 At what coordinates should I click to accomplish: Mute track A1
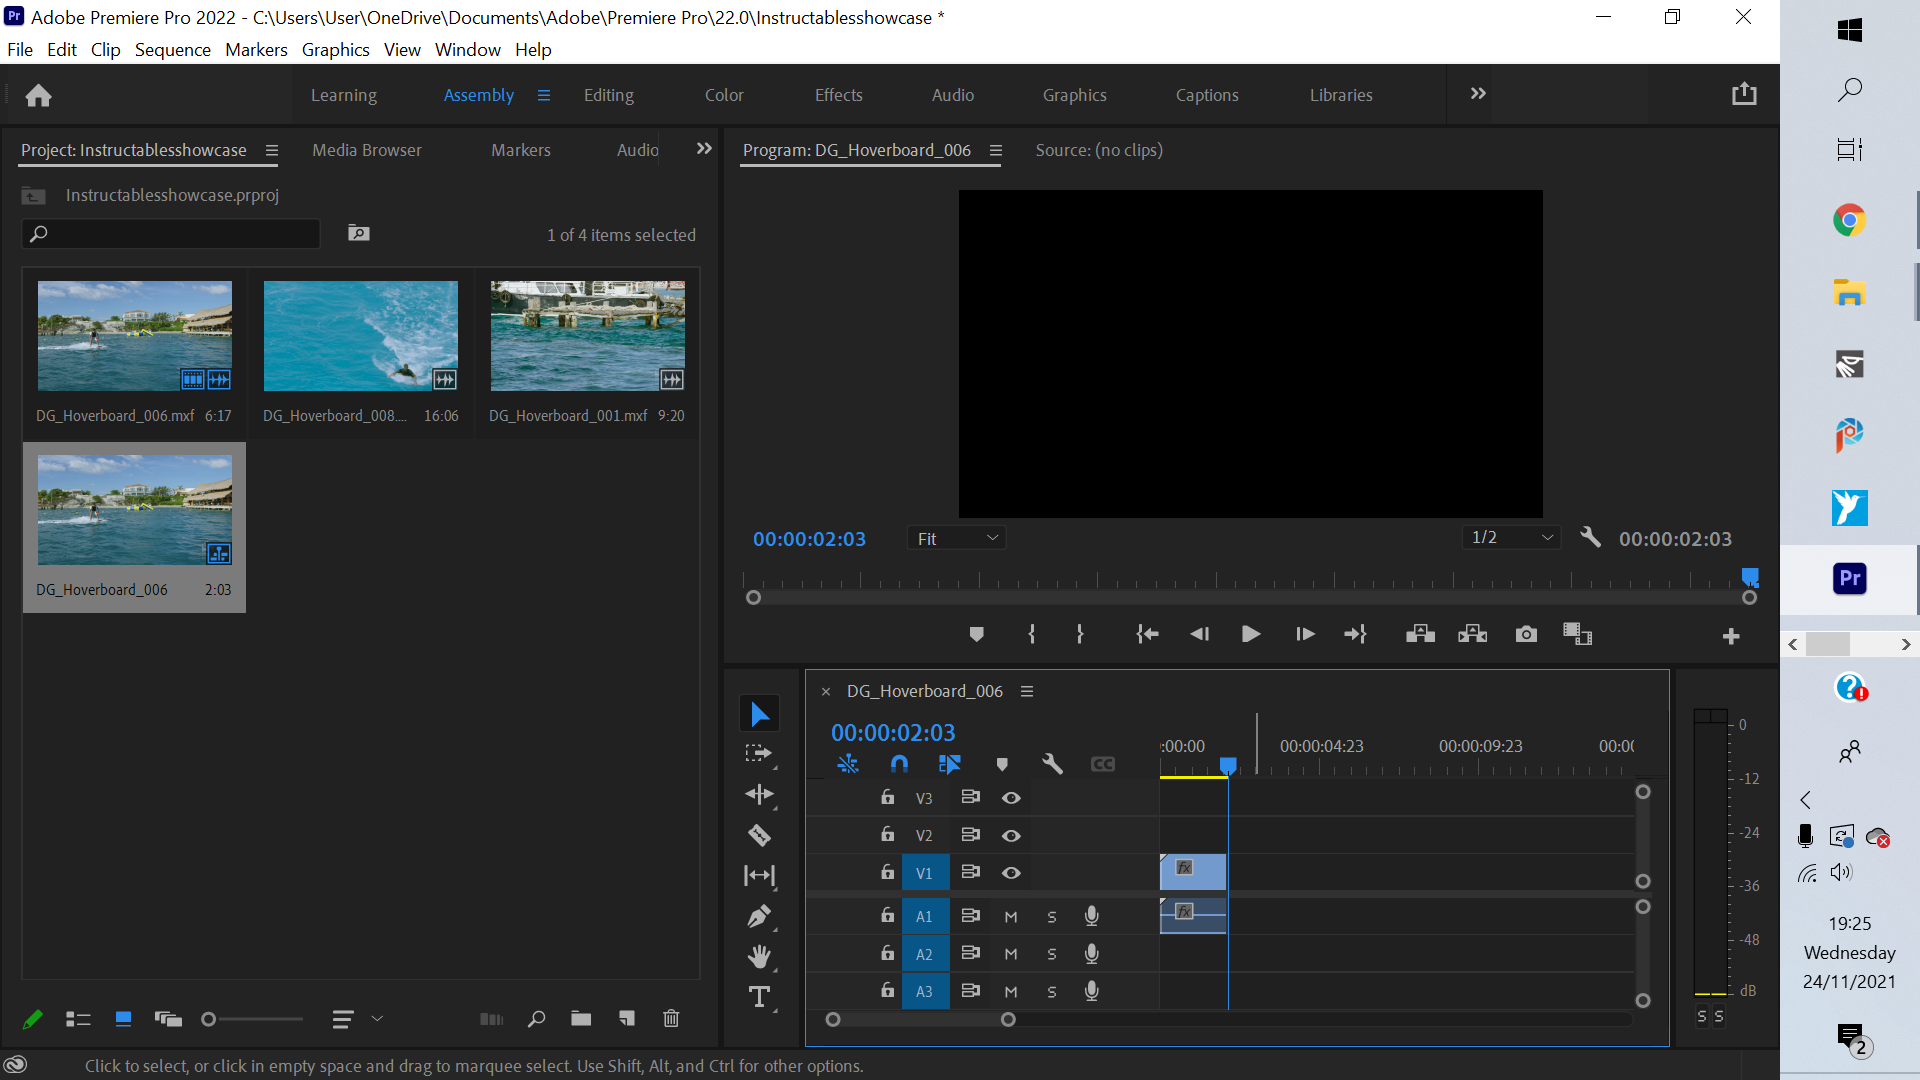pos(1011,917)
